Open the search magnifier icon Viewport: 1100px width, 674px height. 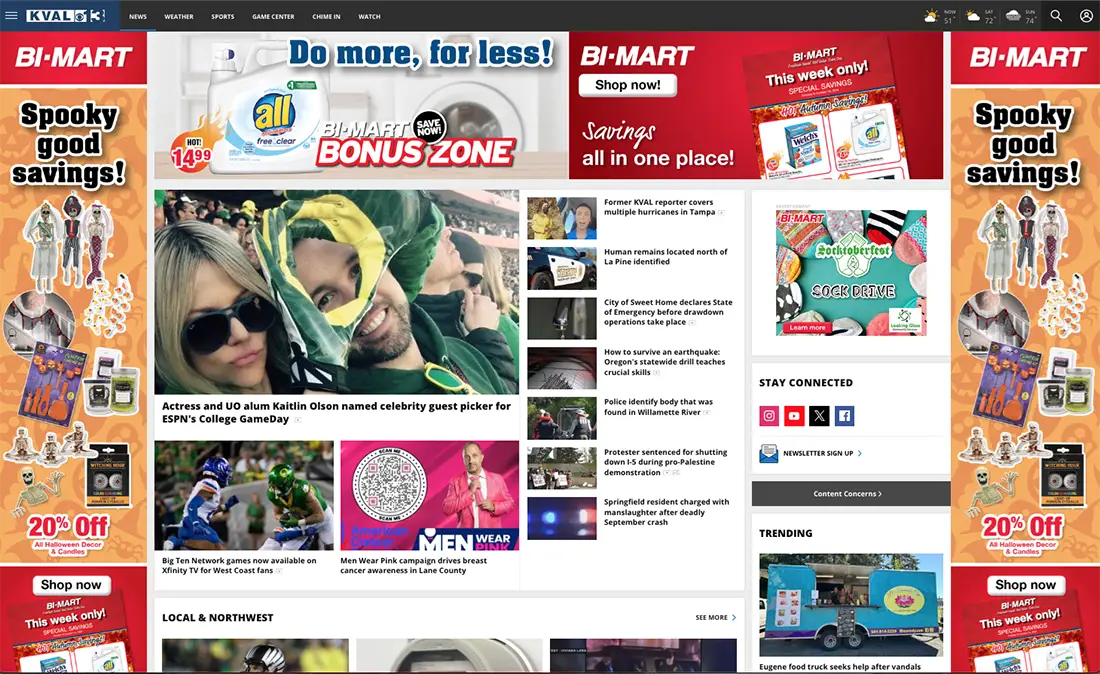pos(1056,15)
